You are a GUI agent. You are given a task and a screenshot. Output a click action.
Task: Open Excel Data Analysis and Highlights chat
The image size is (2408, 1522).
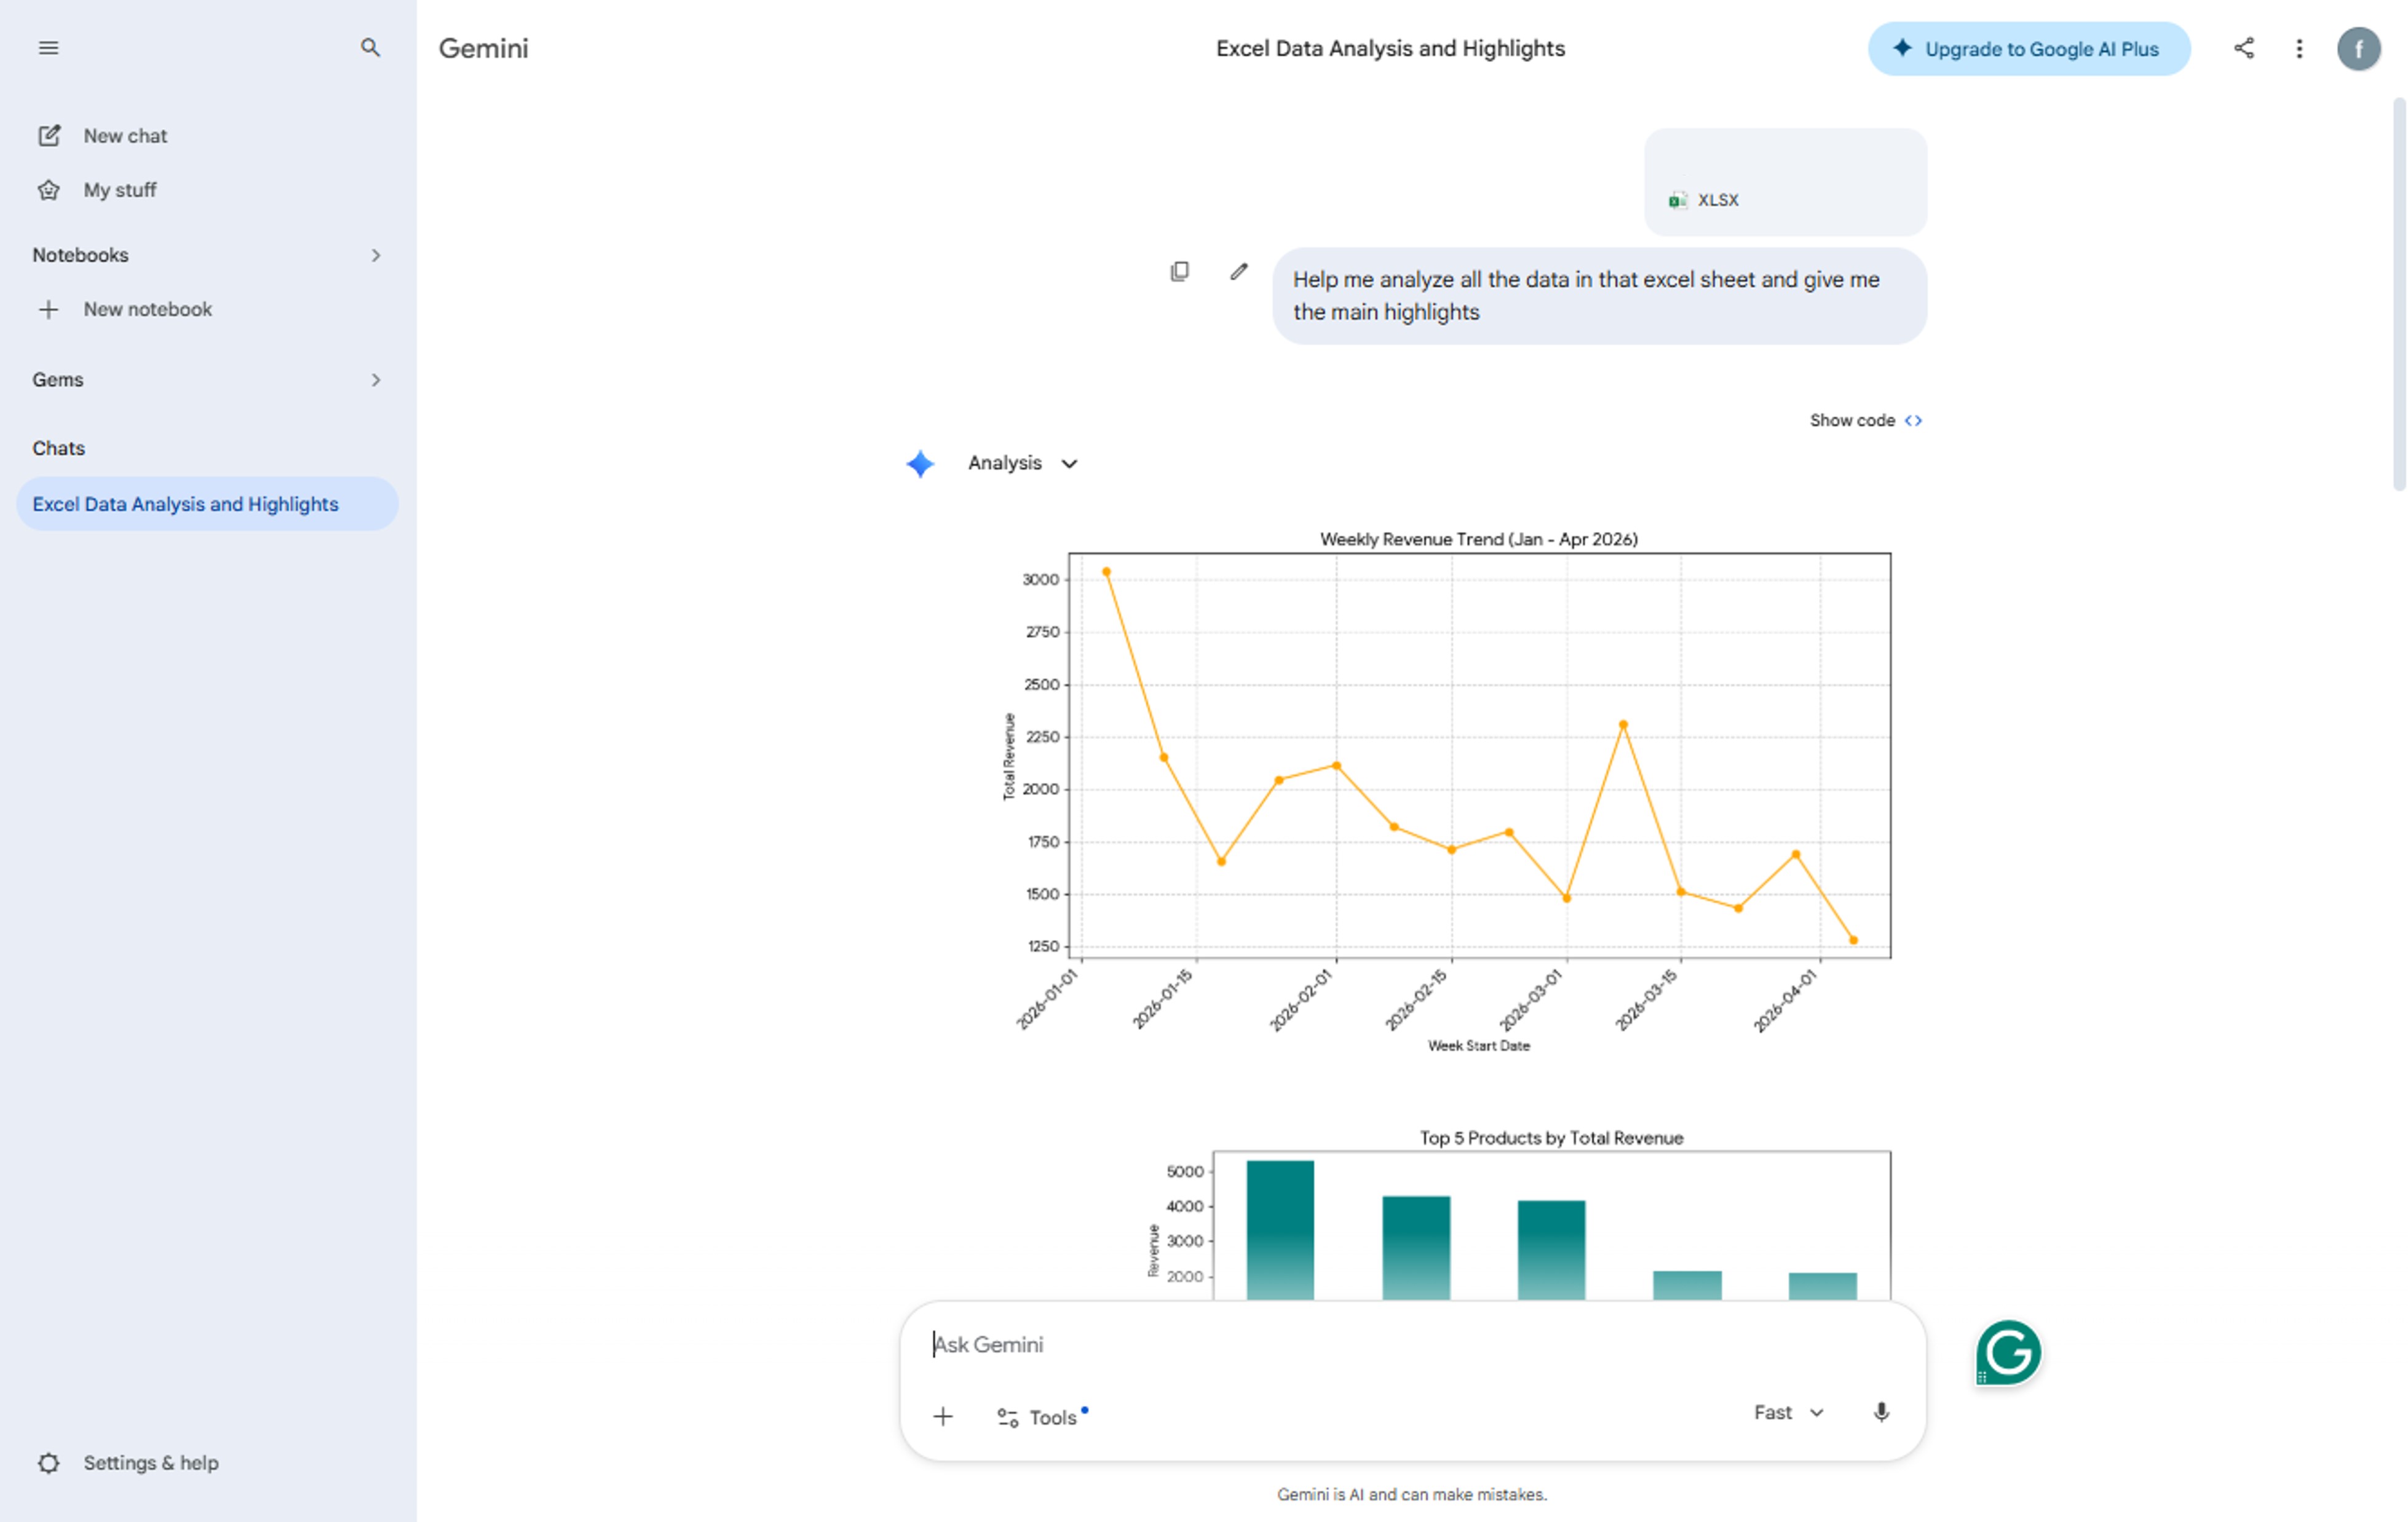207,504
